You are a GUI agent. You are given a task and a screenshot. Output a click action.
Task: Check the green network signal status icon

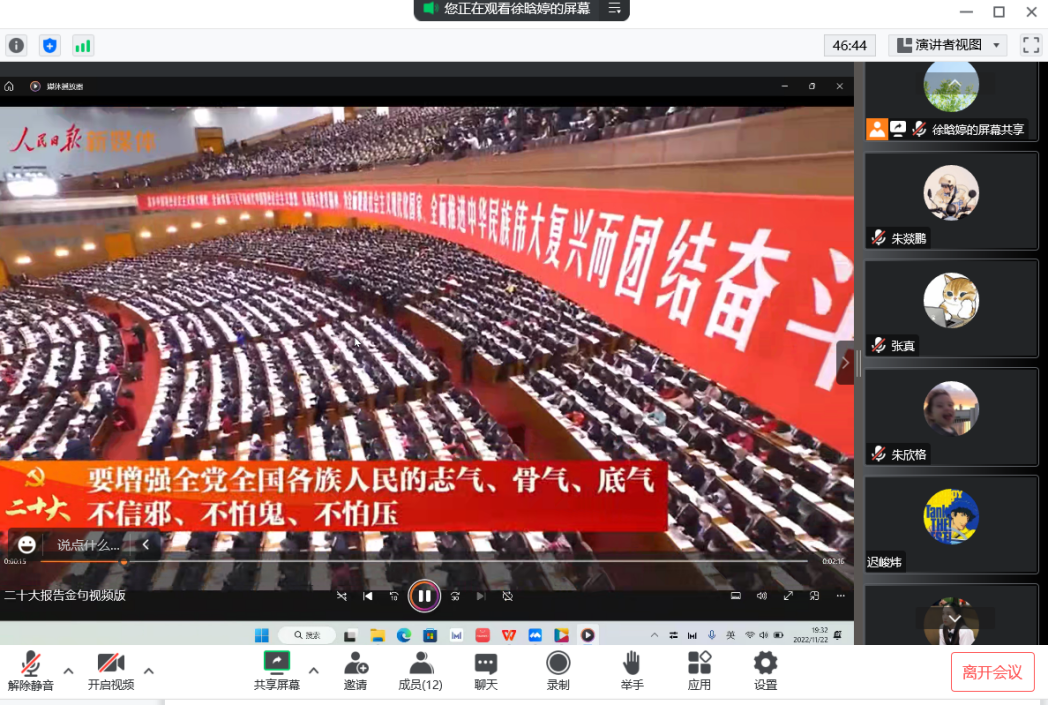coord(83,45)
